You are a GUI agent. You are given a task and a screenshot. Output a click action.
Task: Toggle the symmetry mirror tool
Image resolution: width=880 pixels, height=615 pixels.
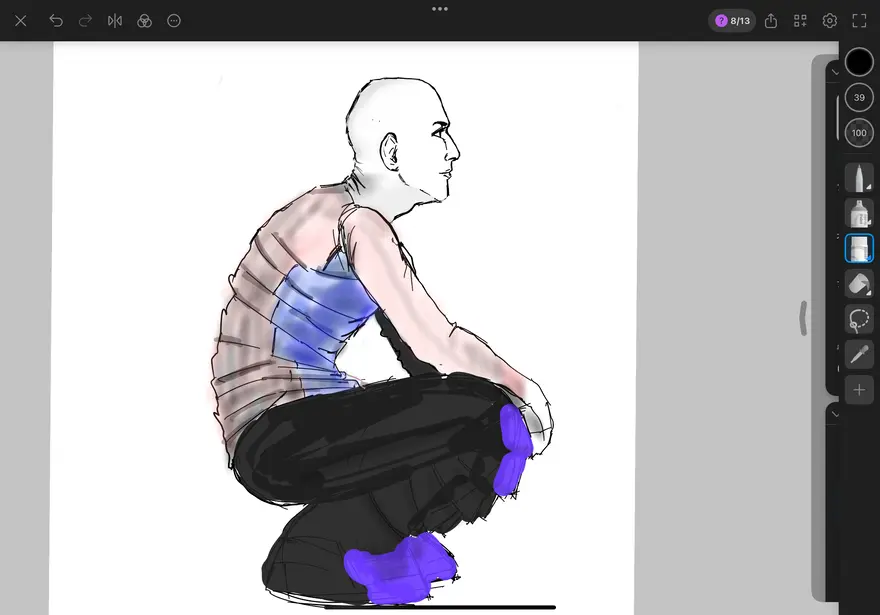coord(115,21)
